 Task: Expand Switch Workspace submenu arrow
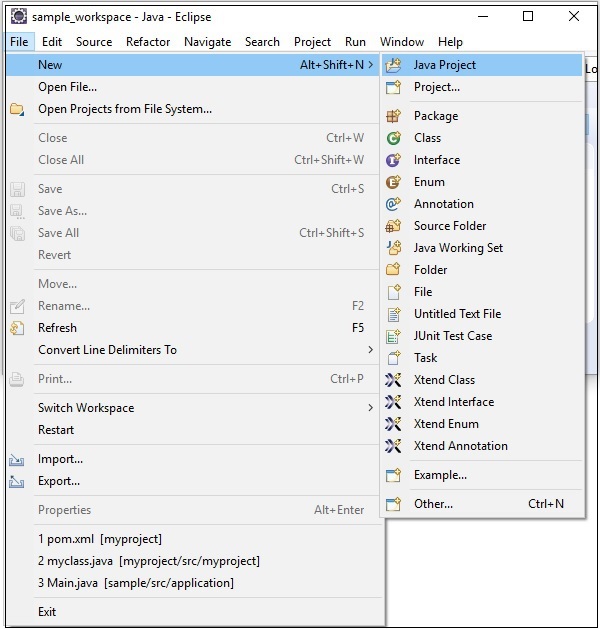(371, 408)
